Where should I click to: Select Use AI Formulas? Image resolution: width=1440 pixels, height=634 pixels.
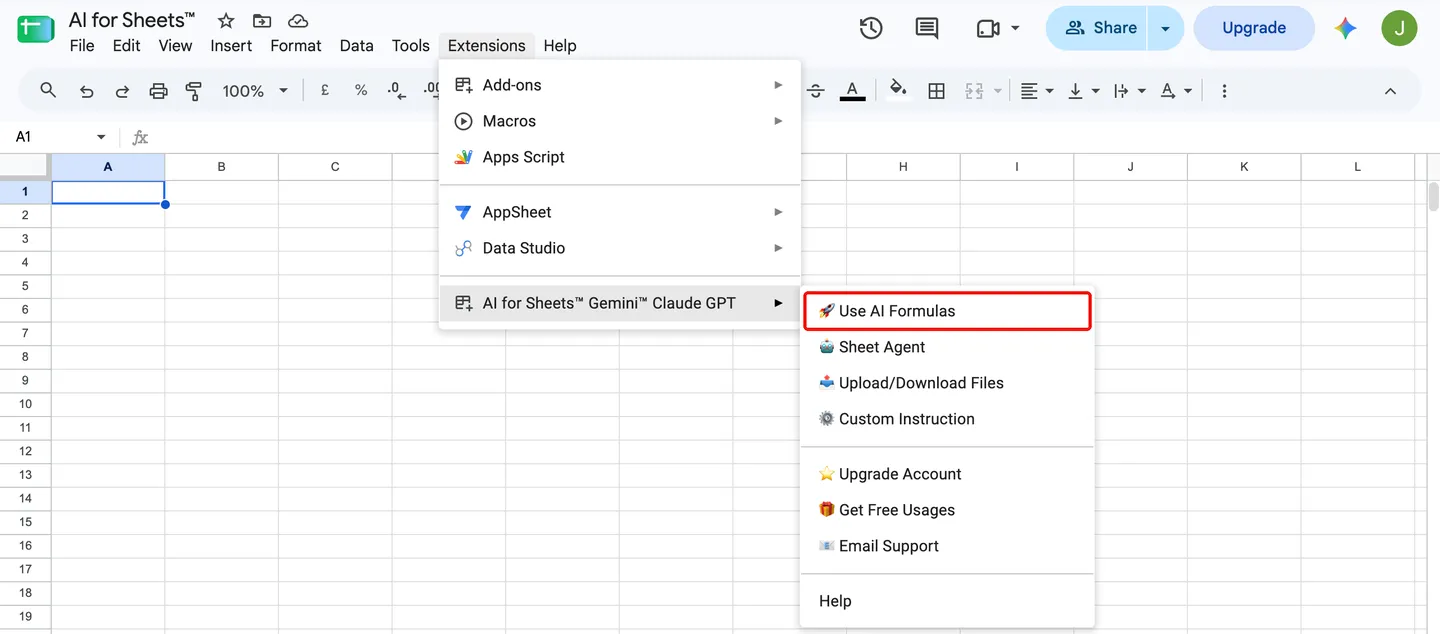[x=947, y=311]
